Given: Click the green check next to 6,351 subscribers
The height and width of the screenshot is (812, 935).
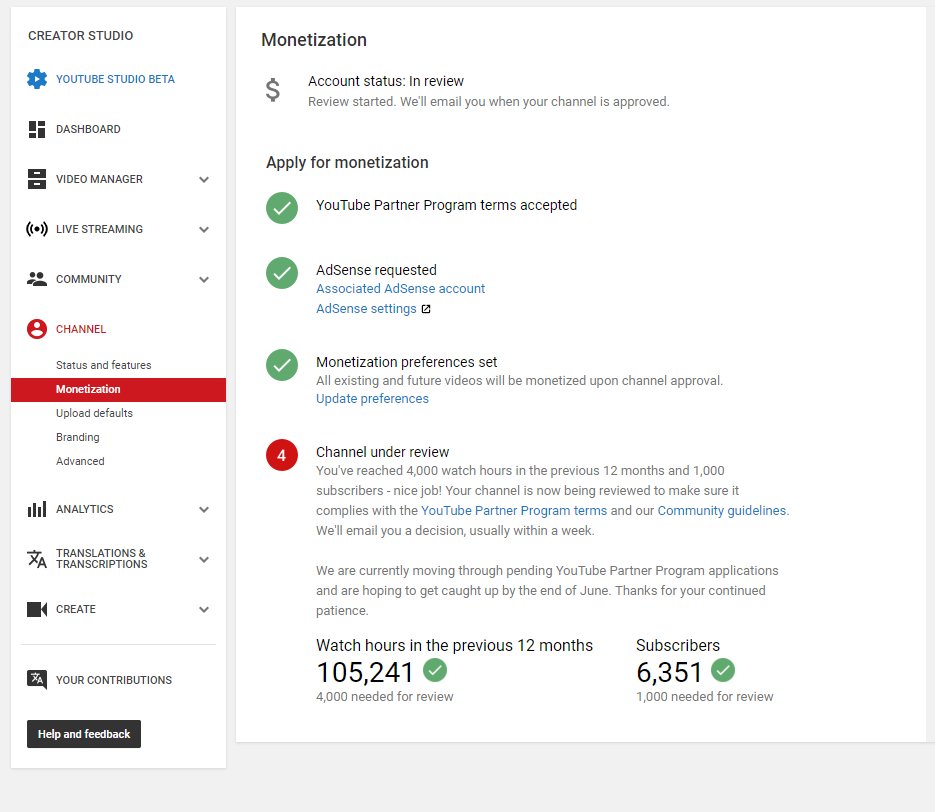Looking at the screenshot, I should tap(723, 670).
